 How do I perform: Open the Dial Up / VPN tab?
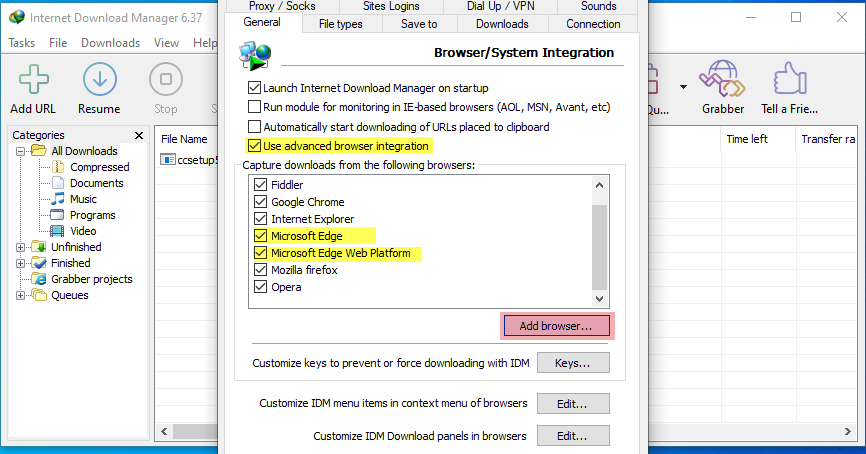tap(500, 6)
